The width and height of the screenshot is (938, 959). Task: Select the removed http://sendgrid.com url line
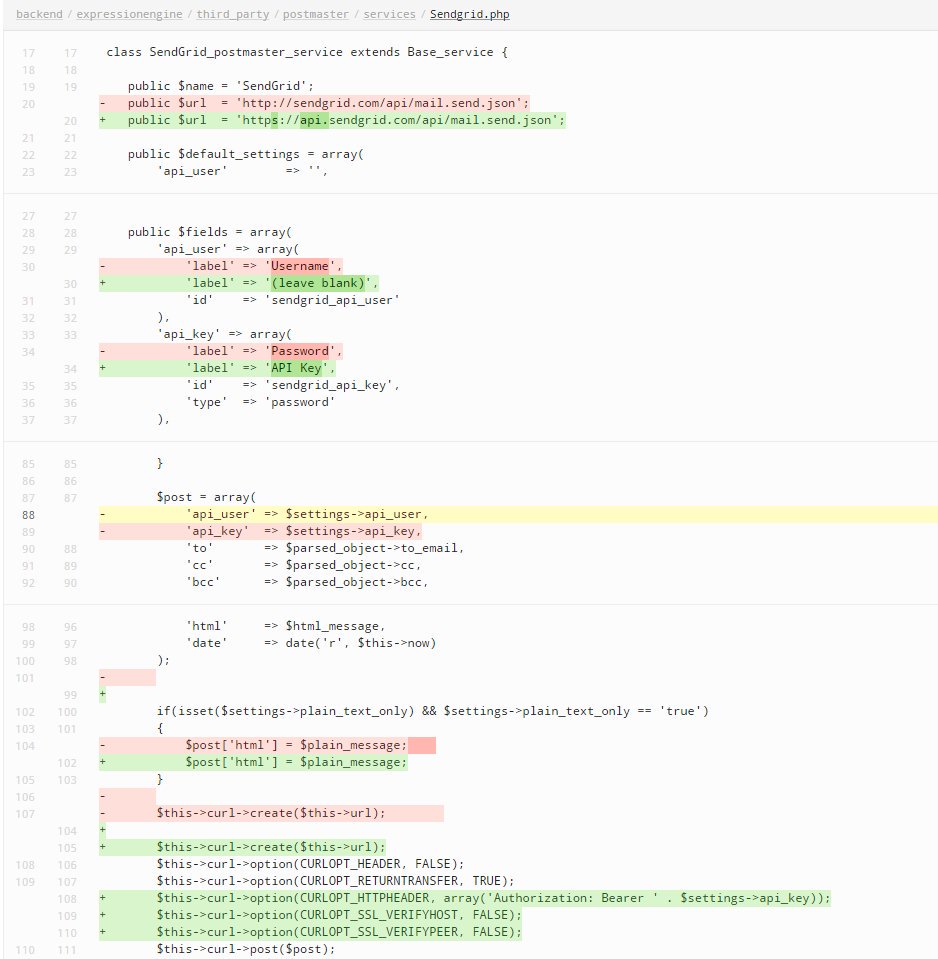314,103
